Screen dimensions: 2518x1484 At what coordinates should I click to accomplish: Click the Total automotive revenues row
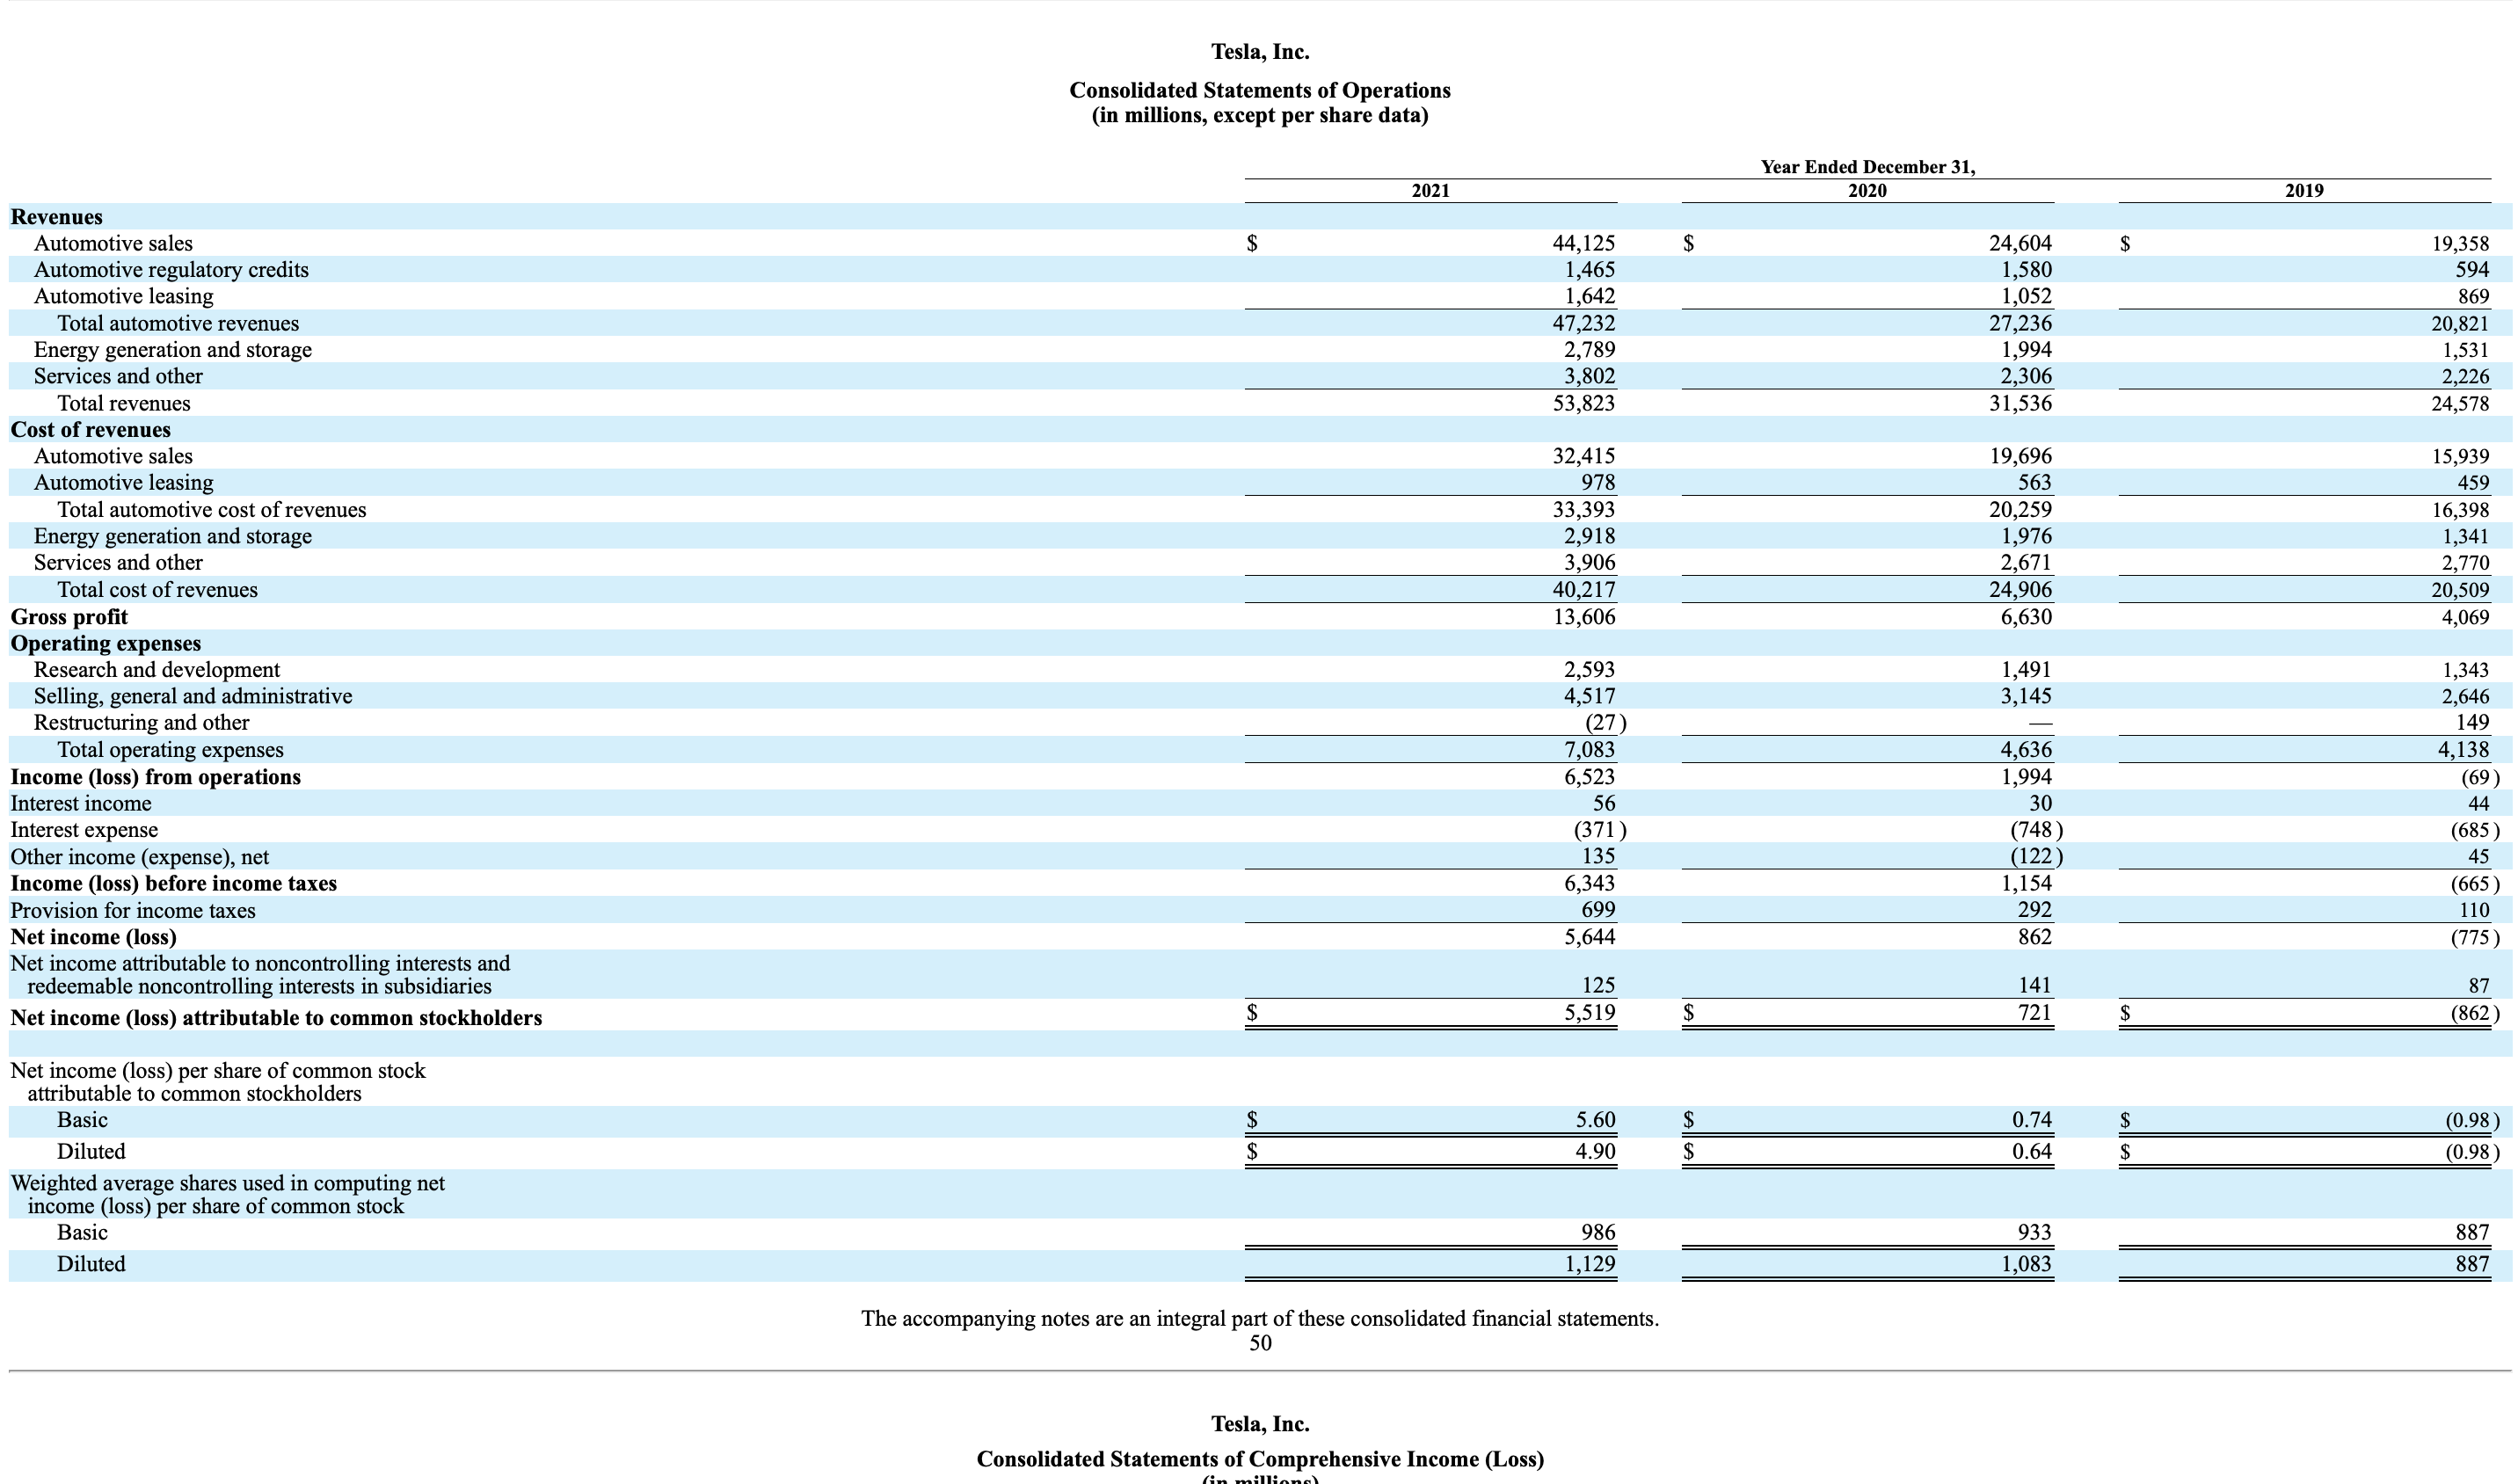[x=178, y=323]
